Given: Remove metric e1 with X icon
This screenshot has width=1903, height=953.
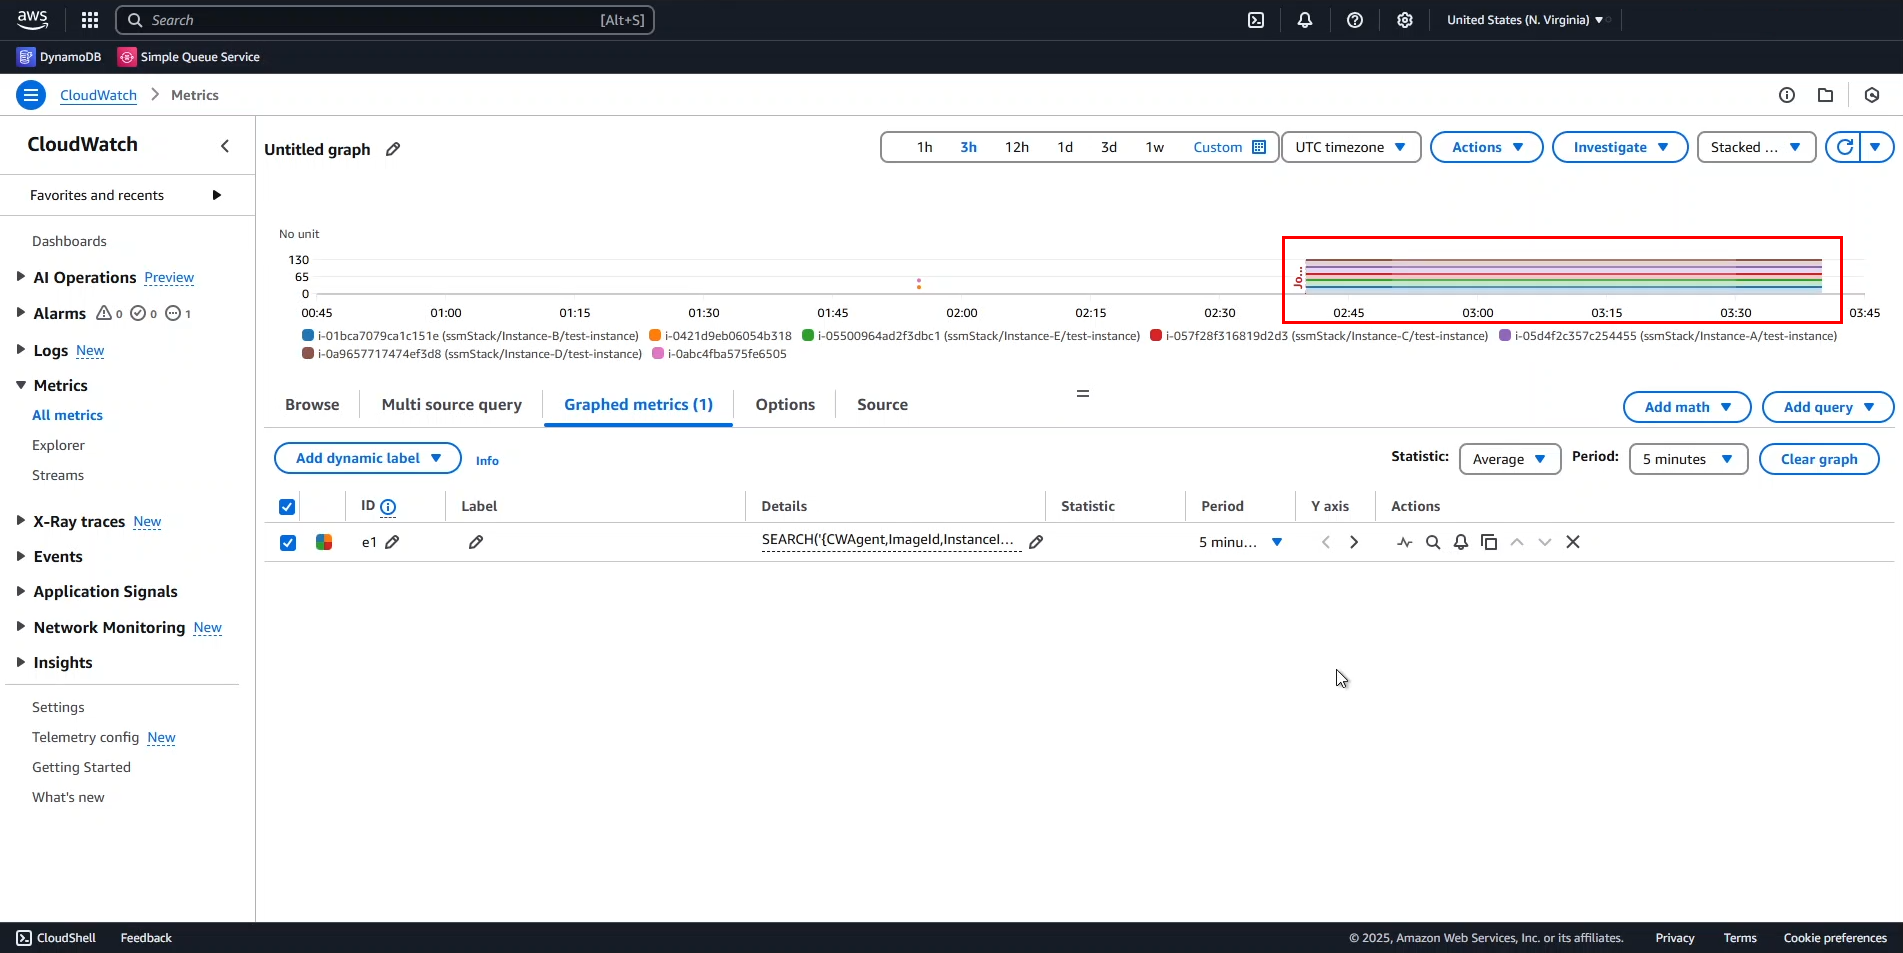Looking at the screenshot, I should [x=1573, y=542].
